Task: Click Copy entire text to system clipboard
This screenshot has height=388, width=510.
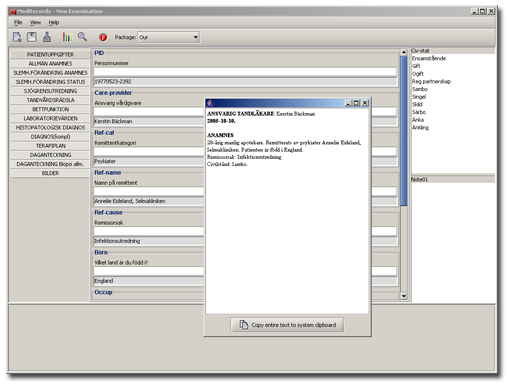Action: click(287, 325)
